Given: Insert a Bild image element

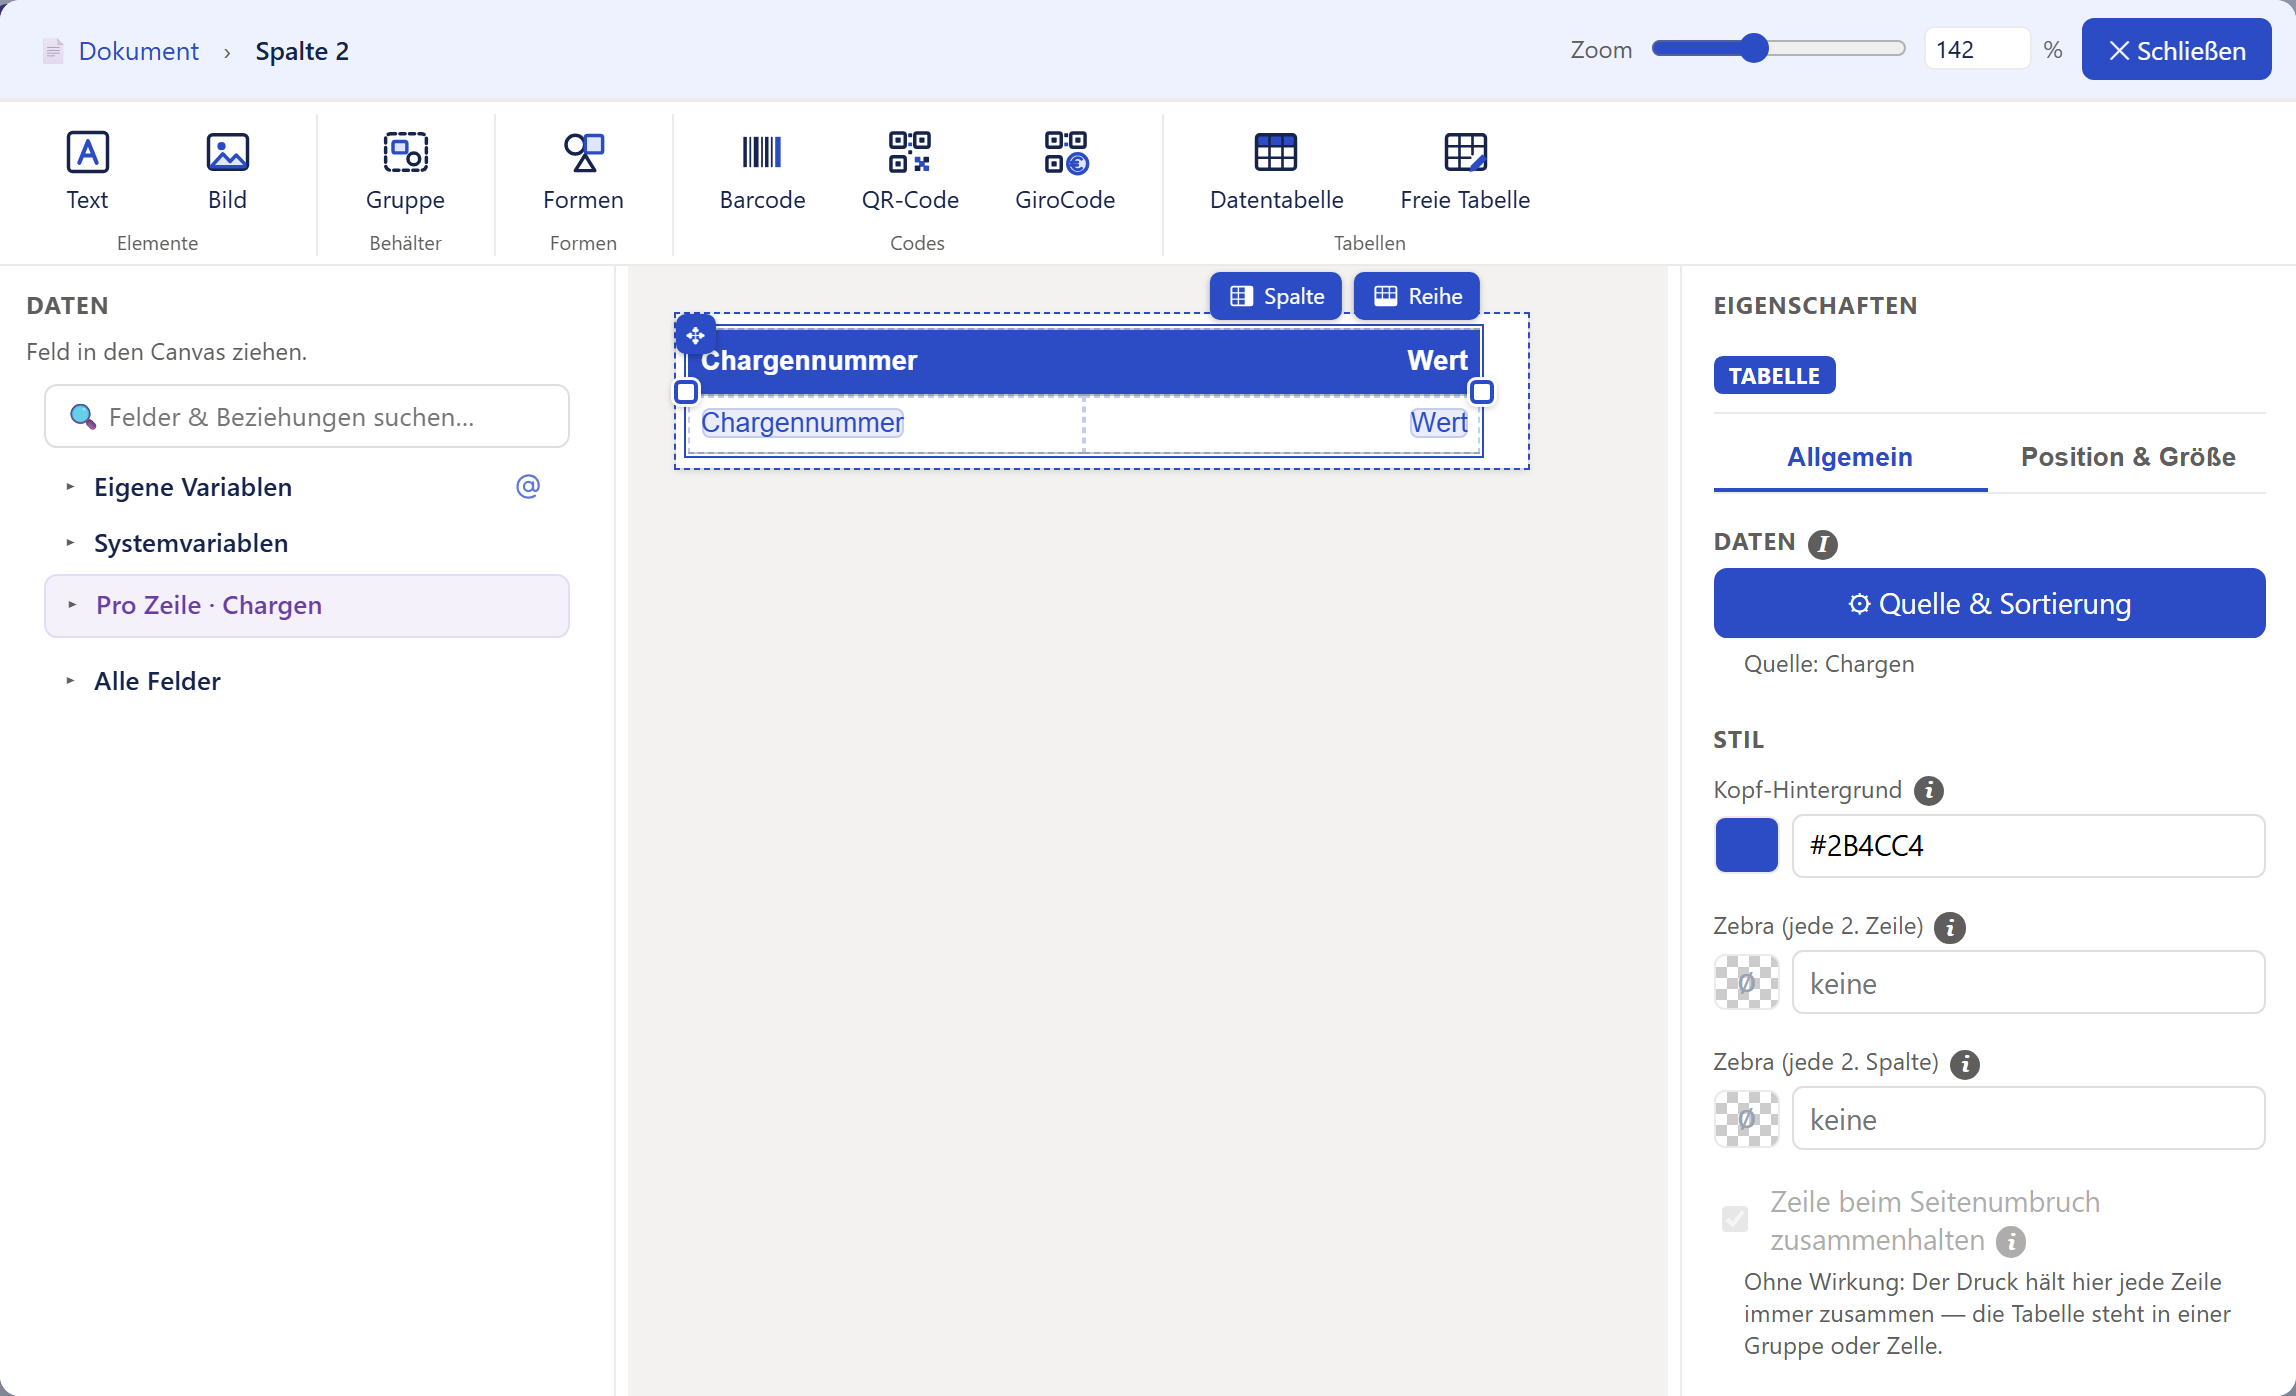Looking at the screenshot, I should click(x=227, y=171).
